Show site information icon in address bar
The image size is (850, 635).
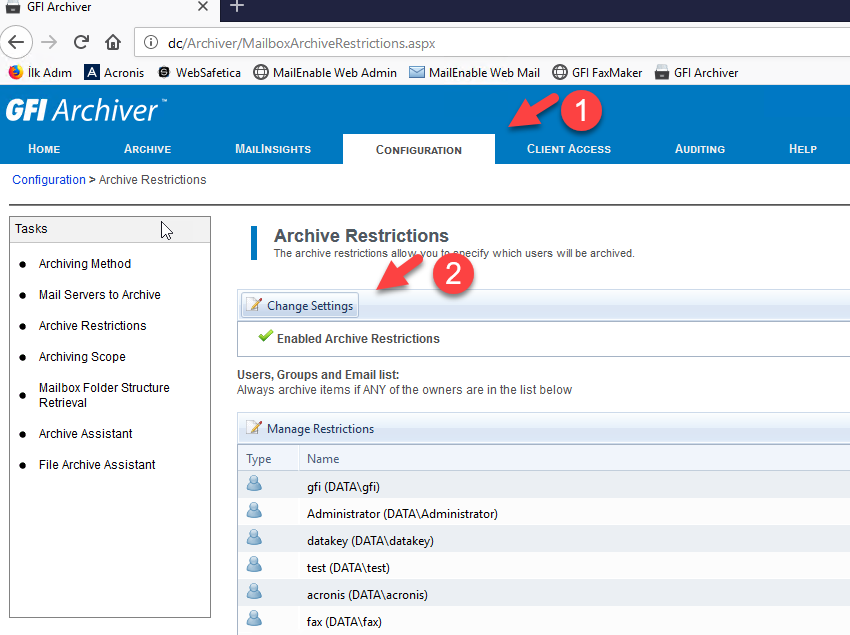pyautogui.click(x=151, y=42)
